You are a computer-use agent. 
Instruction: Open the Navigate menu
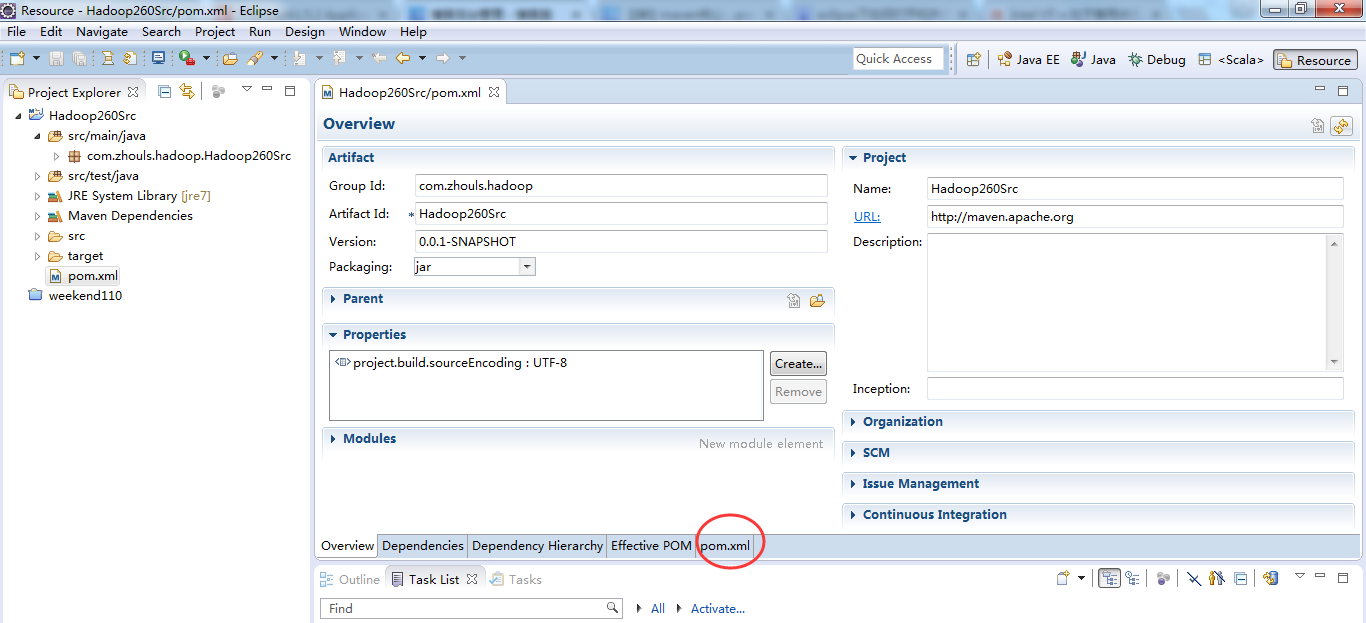102,32
